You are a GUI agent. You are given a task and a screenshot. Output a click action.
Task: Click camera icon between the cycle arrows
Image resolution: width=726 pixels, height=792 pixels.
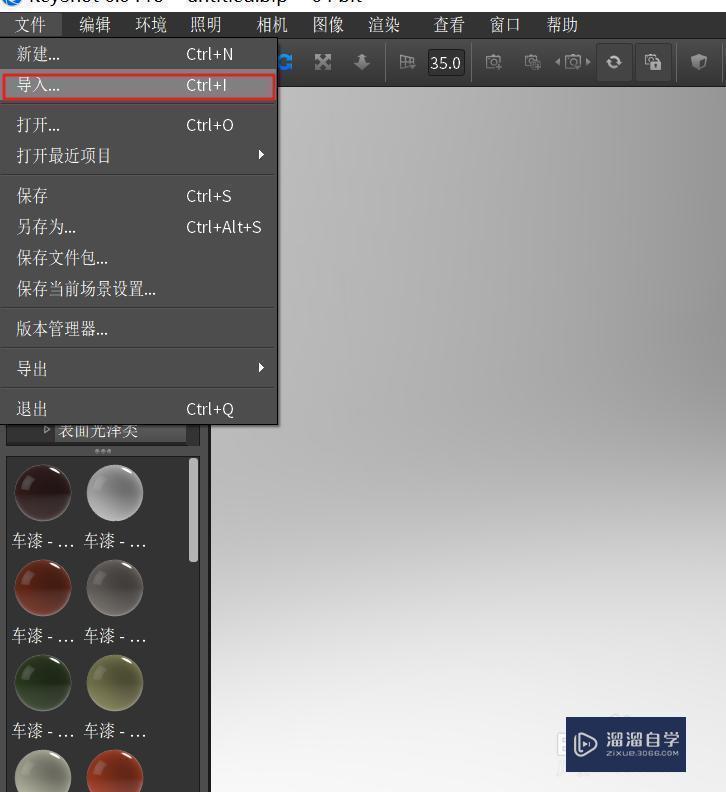point(573,62)
